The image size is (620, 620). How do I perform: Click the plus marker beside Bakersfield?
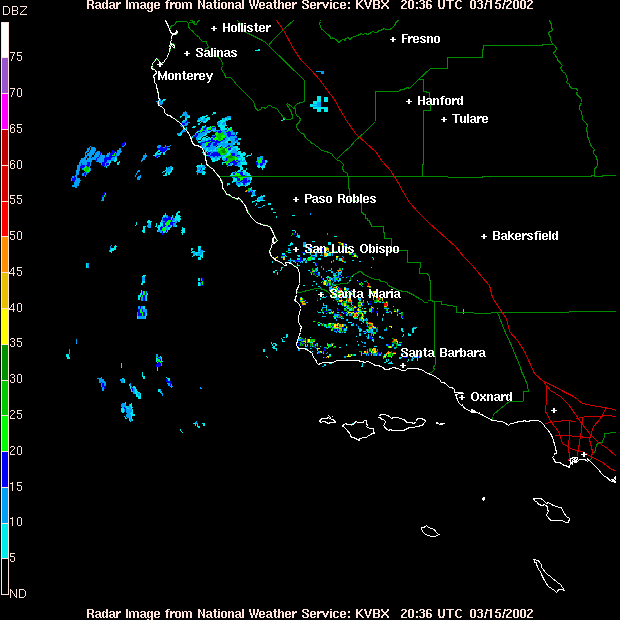[x=484, y=237]
